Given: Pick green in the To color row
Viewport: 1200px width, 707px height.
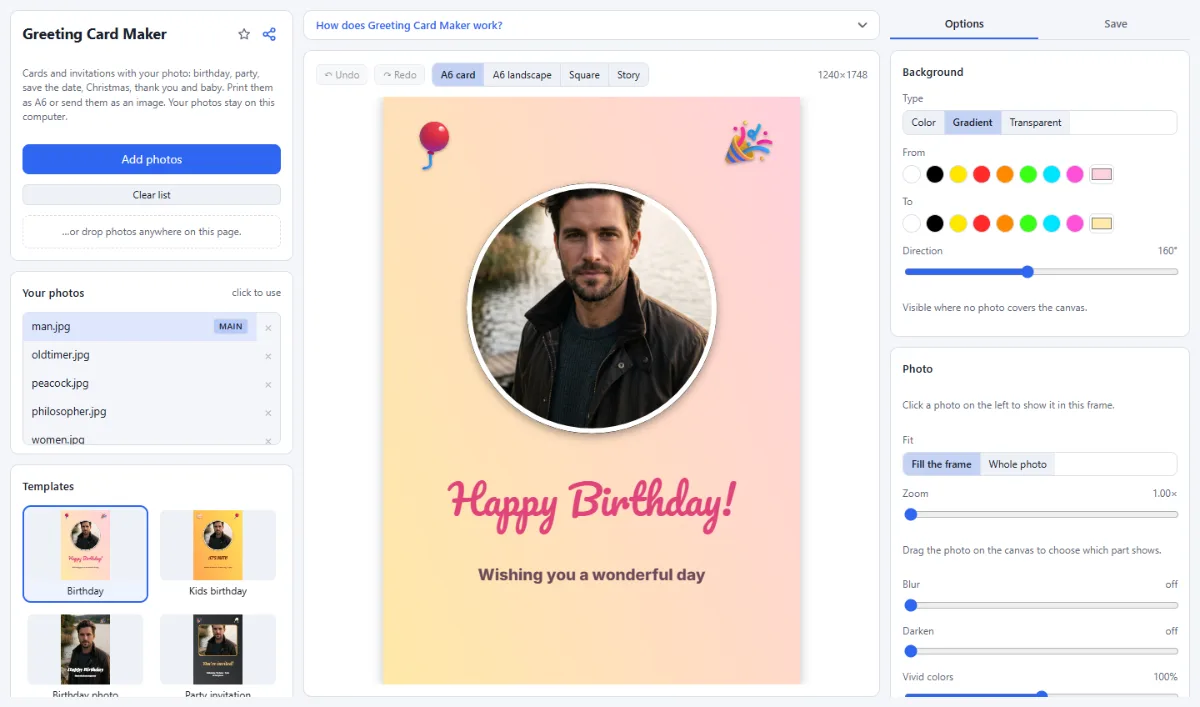Looking at the screenshot, I should pyautogui.click(x=1028, y=223).
